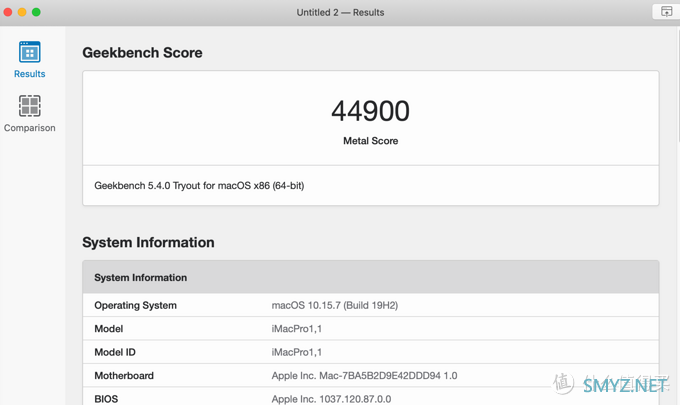This screenshot has height=405, width=680.
Task: Select the macOS 10.15.7 (Build 19H2) value
Action: (x=335, y=305)
